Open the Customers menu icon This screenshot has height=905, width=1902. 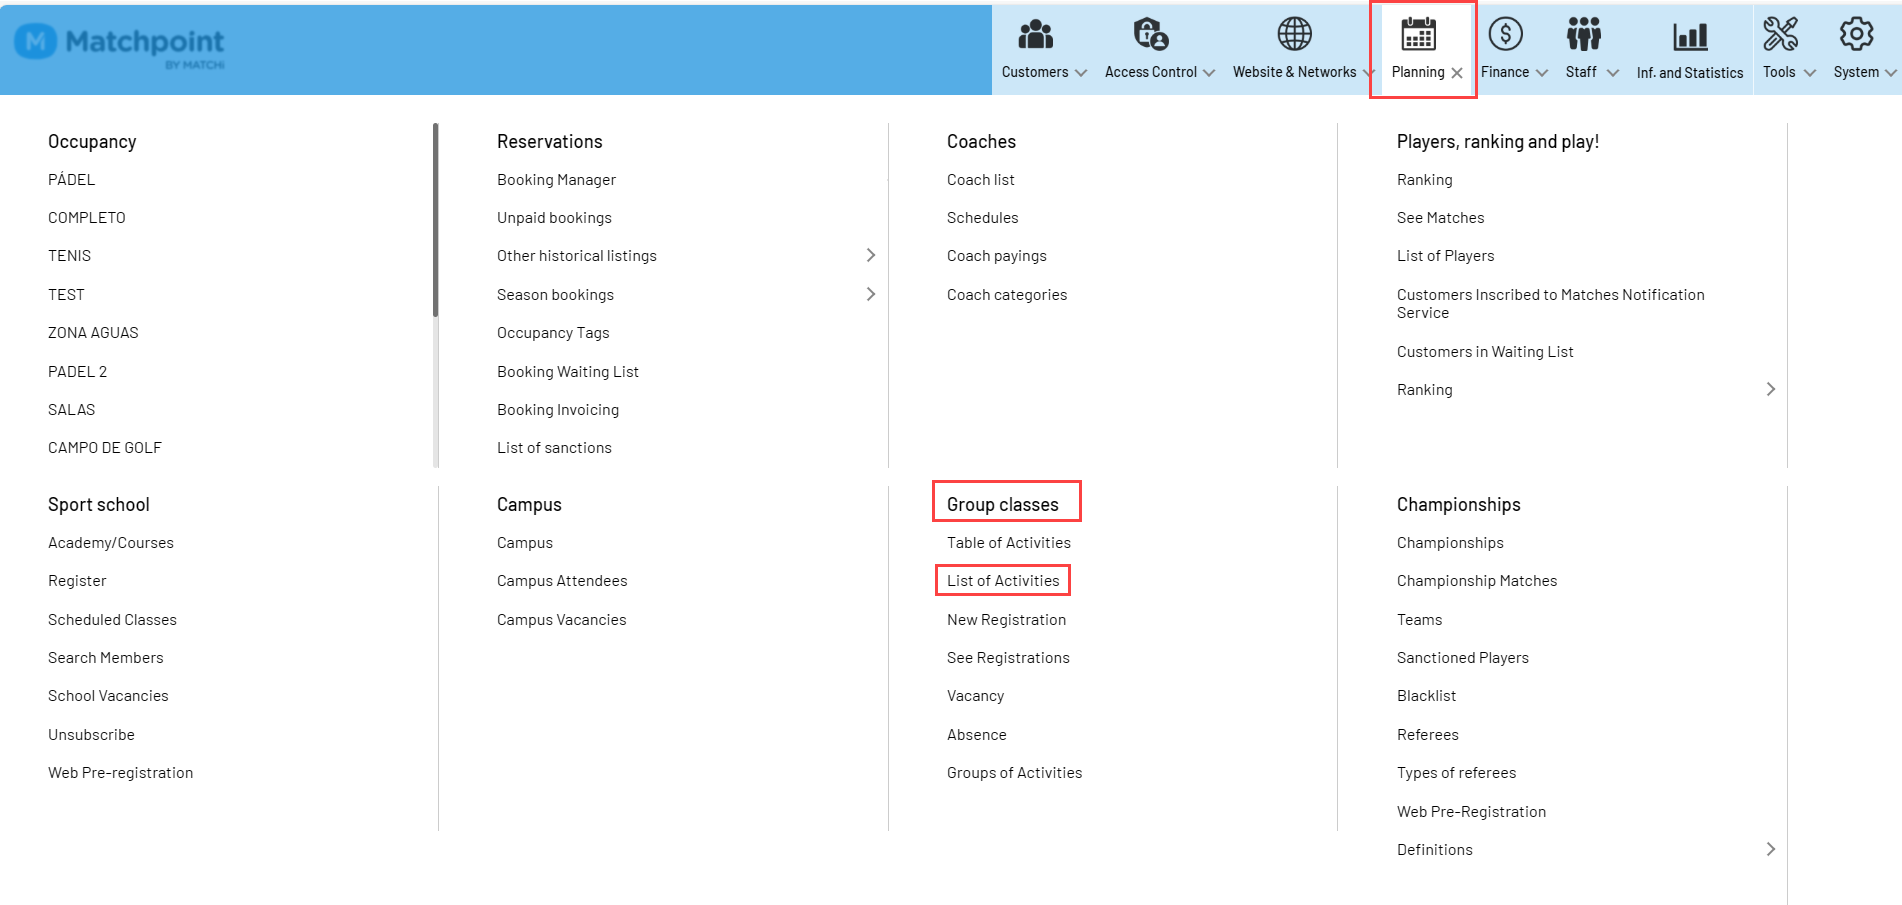(1037, 34)
